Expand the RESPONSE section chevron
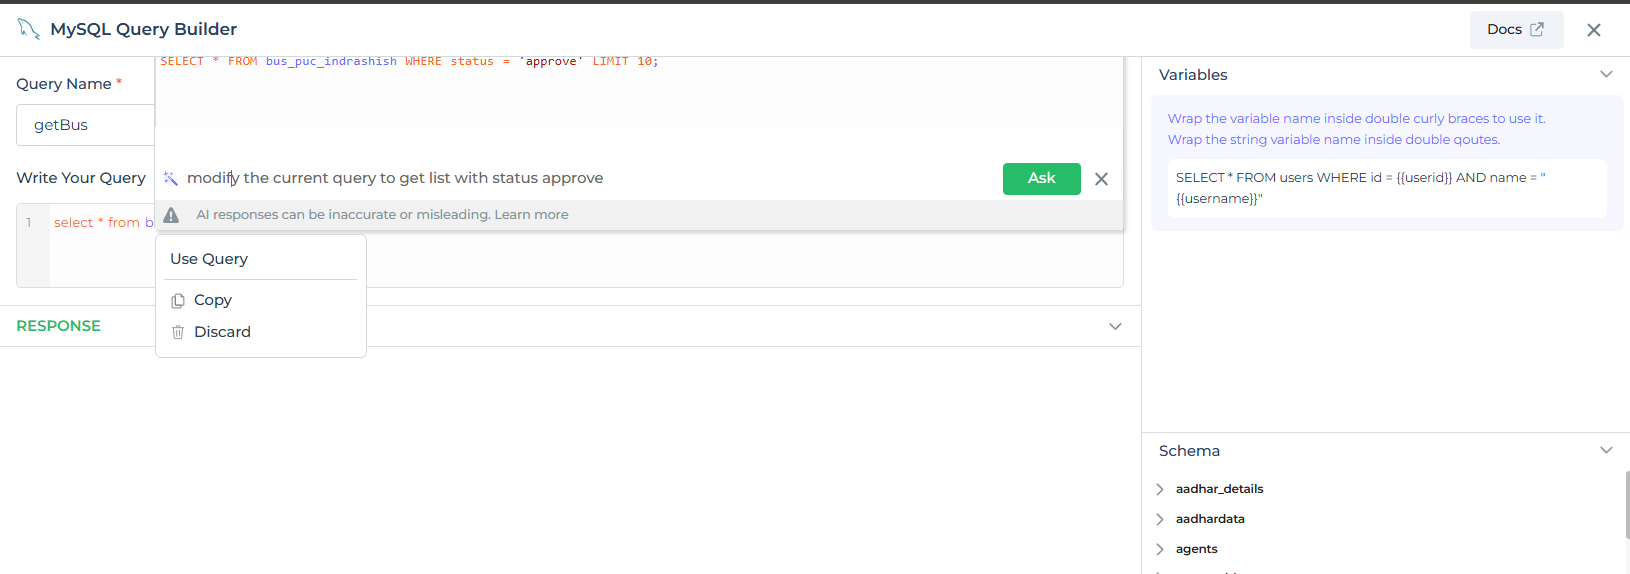This screenshot has width=1630, height=574. [1115, 326]
